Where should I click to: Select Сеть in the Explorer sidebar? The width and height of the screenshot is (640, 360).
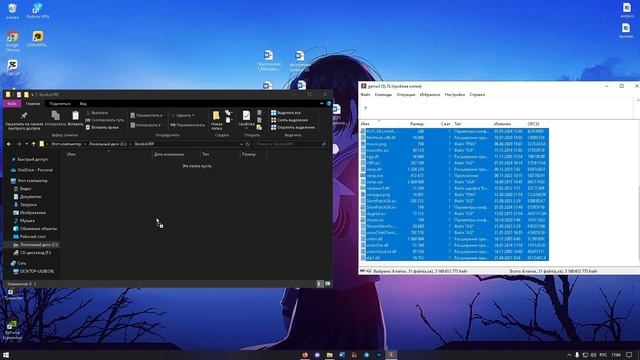(x=19, y=263)
